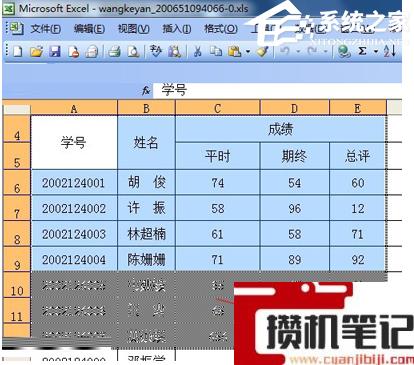Click the Copy icon
The width and height of the screenshot is (414, 365).
click(x=216, y=52)
